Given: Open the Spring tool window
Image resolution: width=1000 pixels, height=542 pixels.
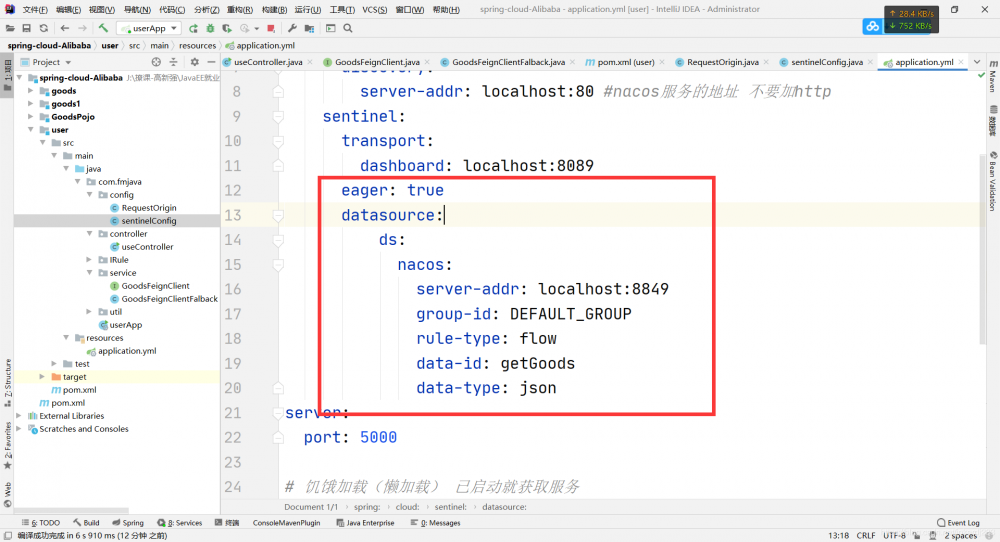Looking at the screenshot, I should point(128,523).
